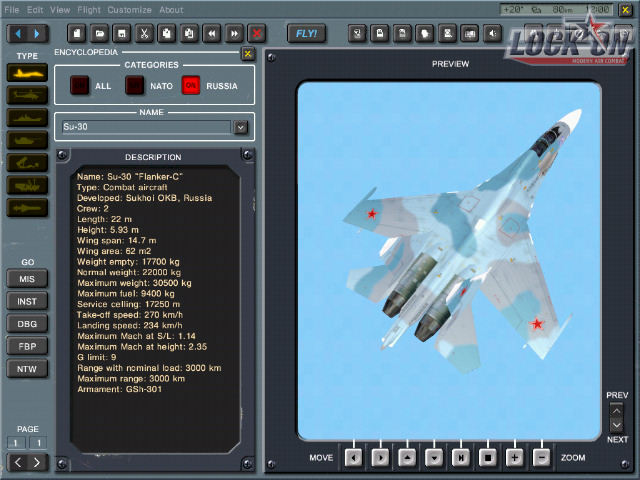Open the Customize menu

click(x=131, y=9)
